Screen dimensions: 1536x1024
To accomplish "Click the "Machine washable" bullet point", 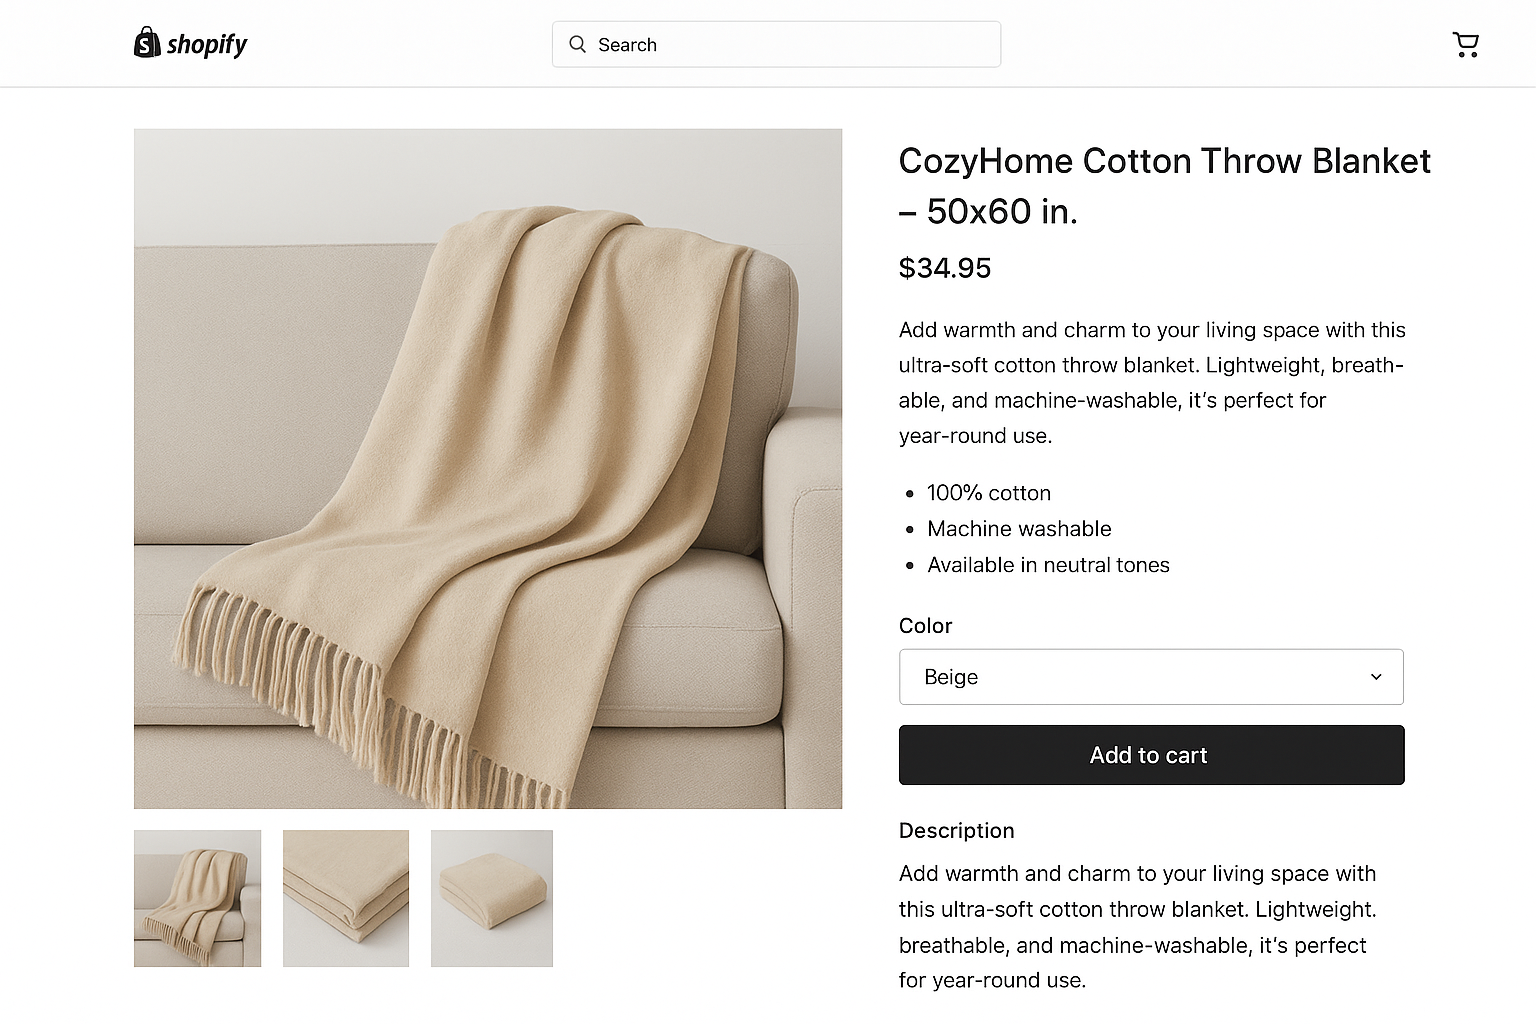I will pyautogui.click(x=1019, y=529).
